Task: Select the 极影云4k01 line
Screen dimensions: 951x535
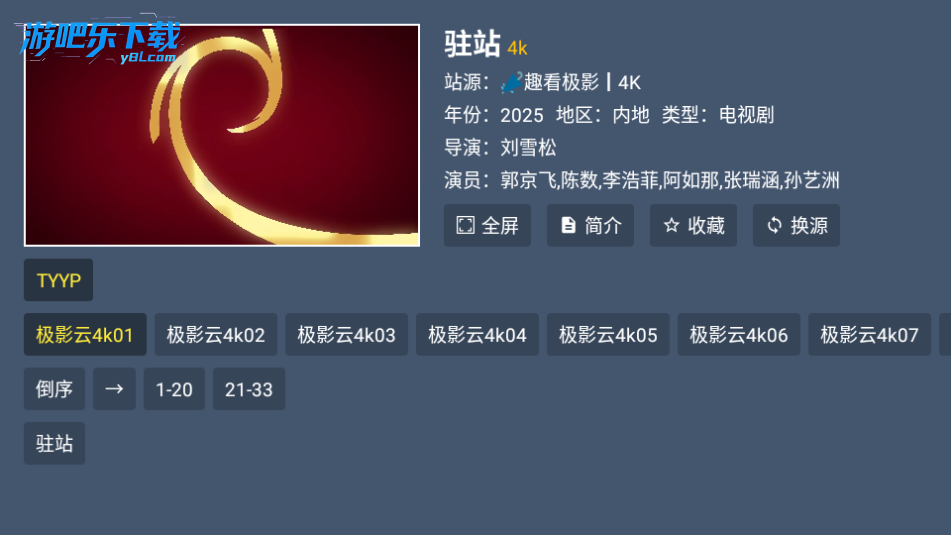Action: click(x=85, y=334)
